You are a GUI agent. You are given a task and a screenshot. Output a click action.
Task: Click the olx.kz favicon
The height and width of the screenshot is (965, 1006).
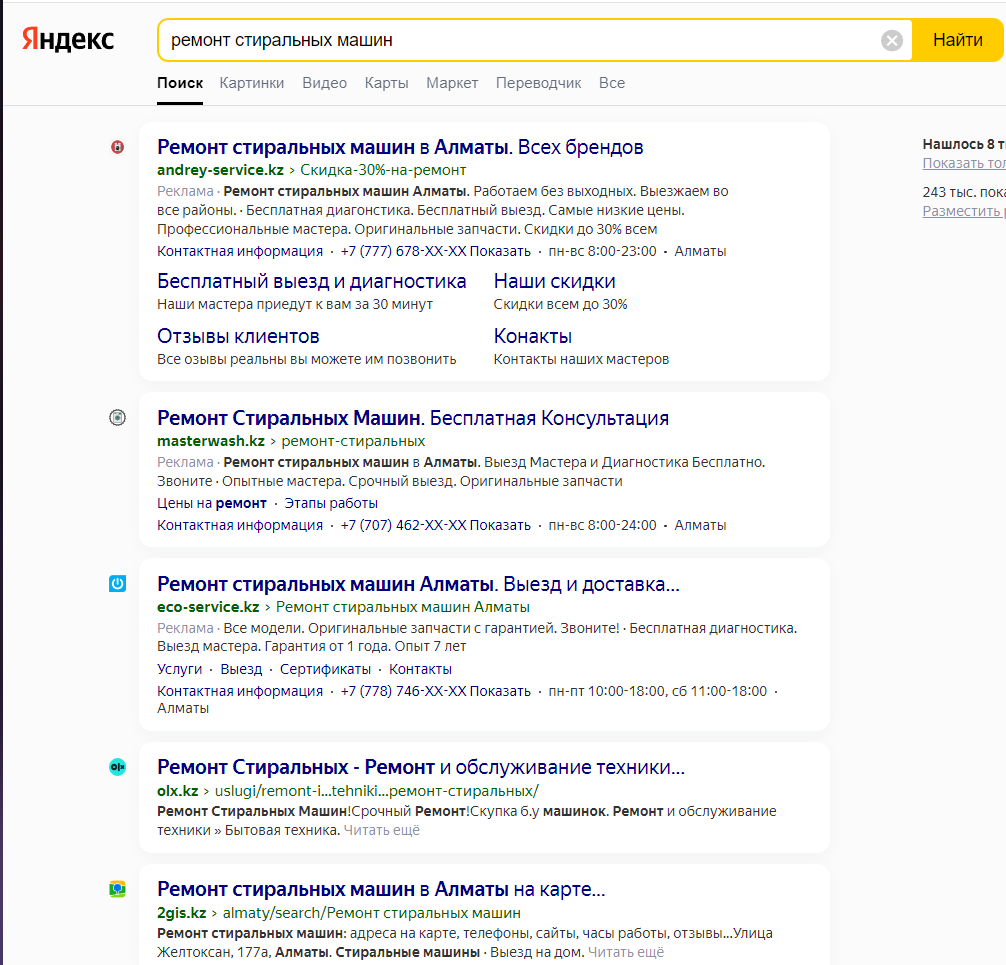117,767
